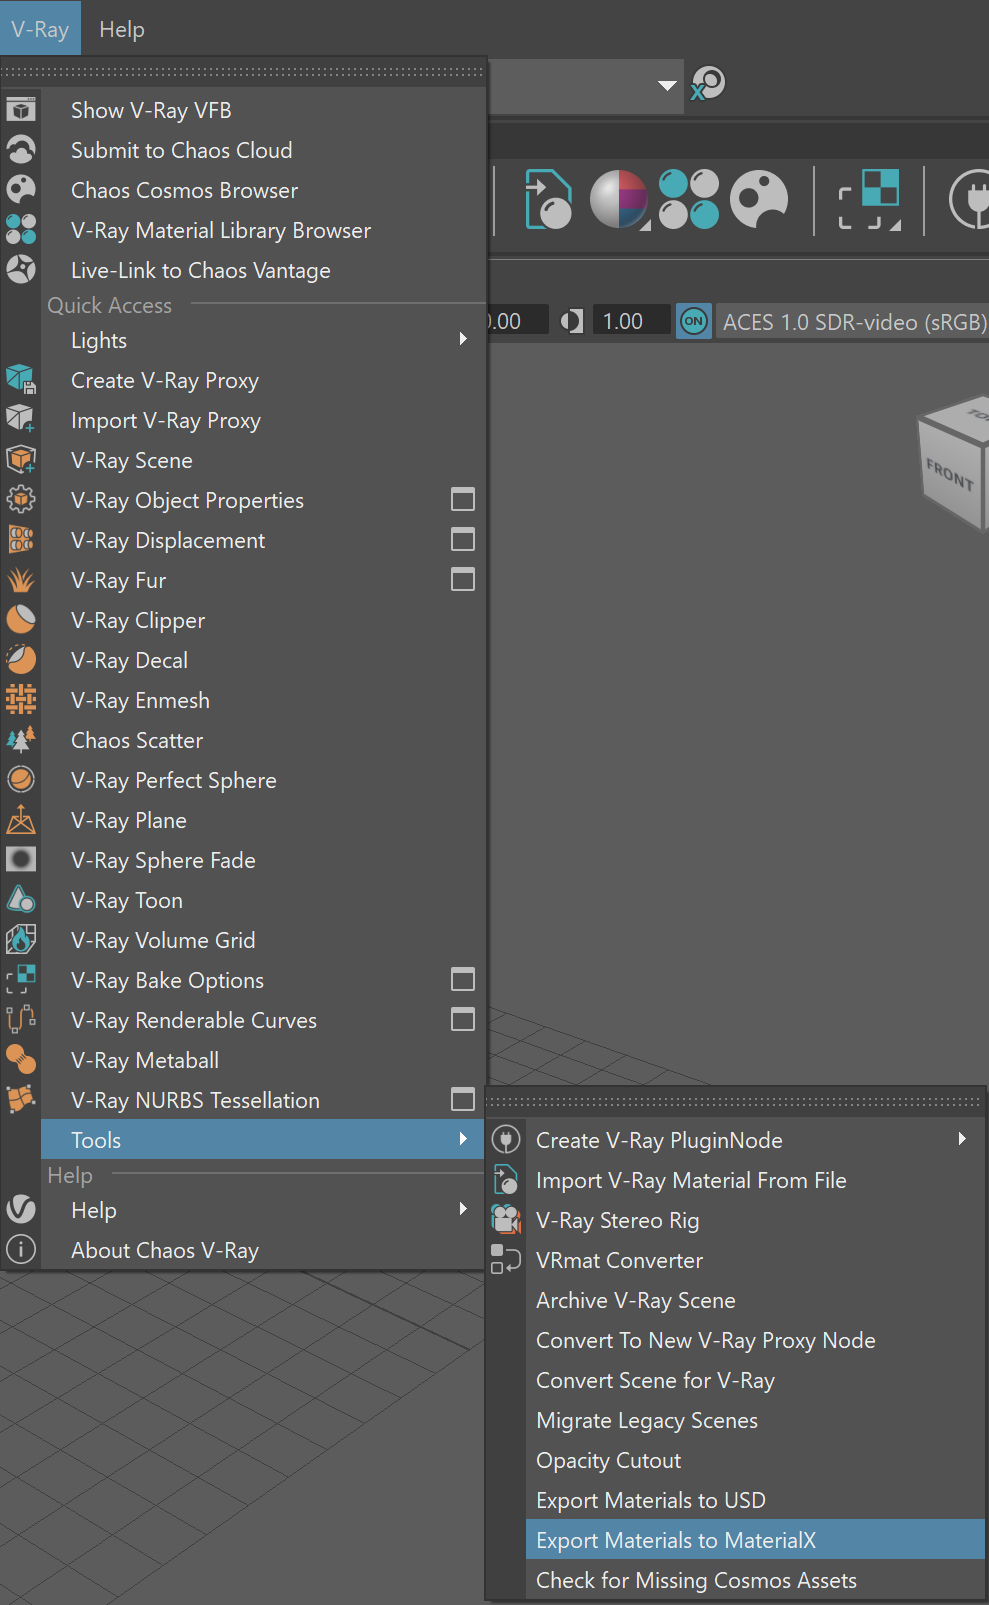
Task: Click the V-Ray Plane icon
Action: coord(21,819)
